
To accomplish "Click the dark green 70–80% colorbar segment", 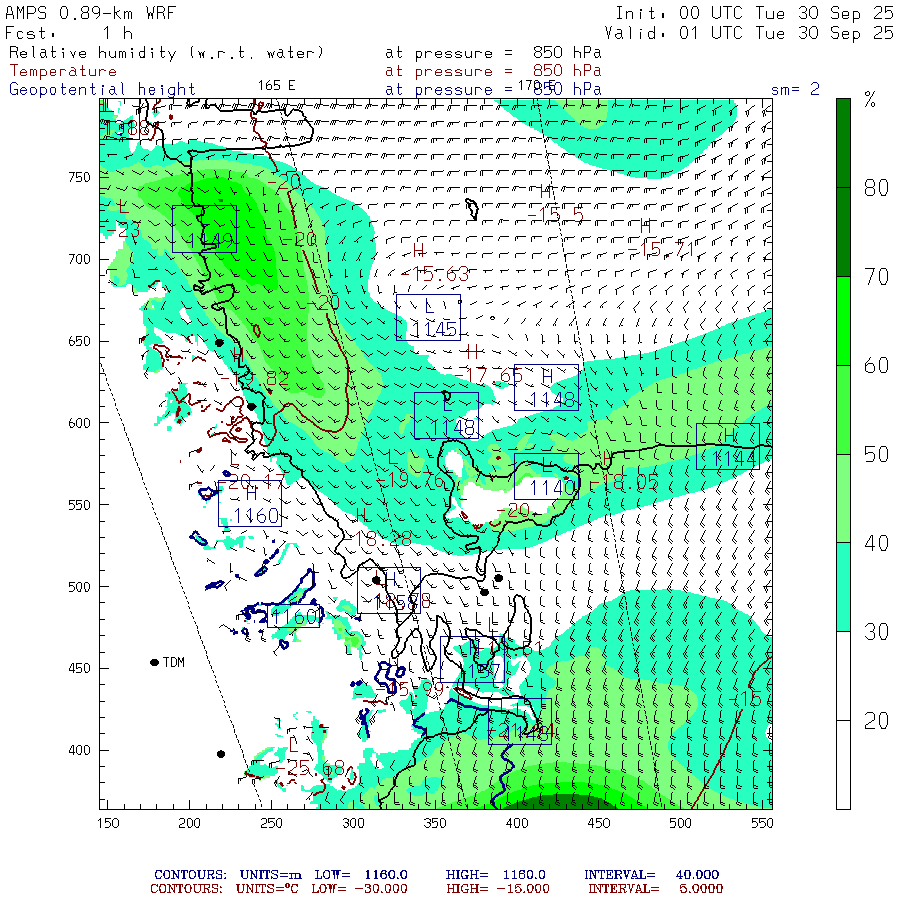I will pos(843,232).
